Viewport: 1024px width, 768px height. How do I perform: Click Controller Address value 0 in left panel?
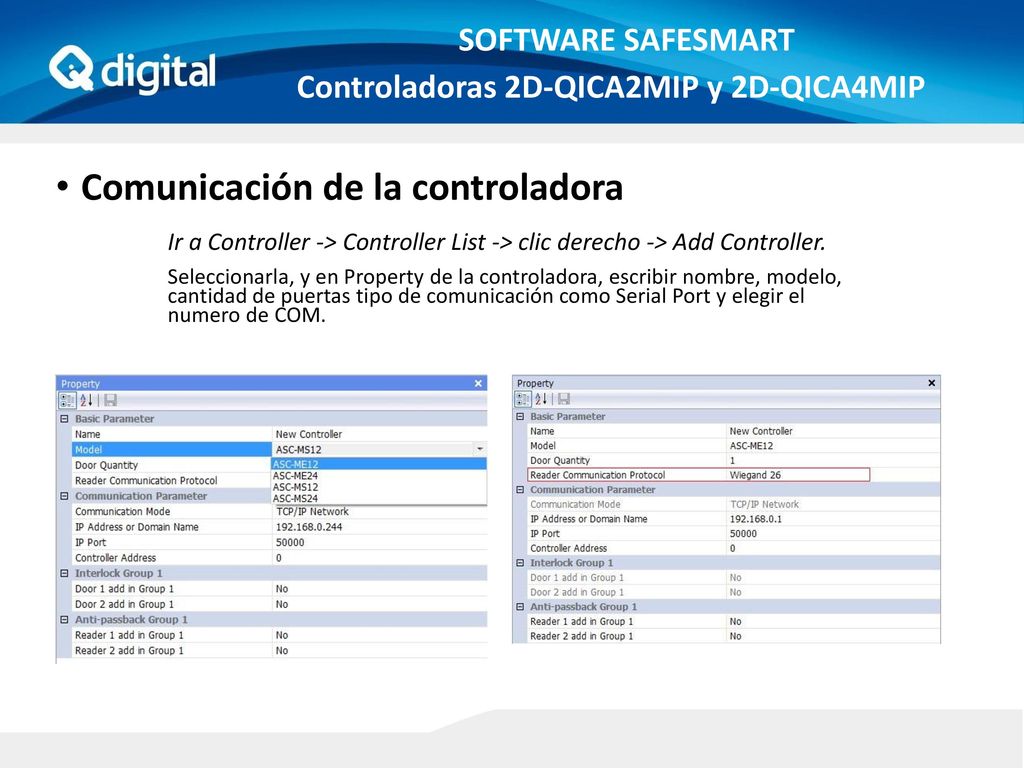coord(379,558)
